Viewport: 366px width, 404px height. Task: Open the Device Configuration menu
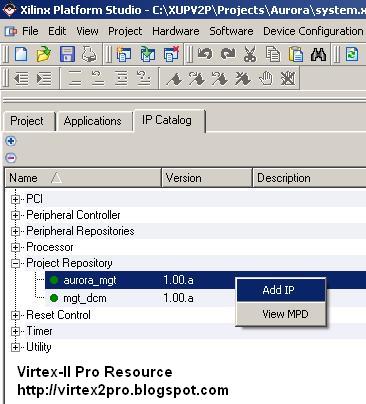pos(313,31)
